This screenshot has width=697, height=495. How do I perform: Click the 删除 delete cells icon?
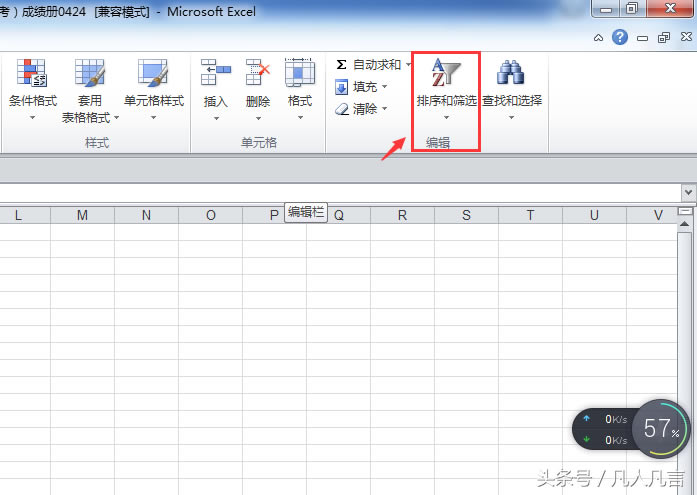tap(258, 74)
